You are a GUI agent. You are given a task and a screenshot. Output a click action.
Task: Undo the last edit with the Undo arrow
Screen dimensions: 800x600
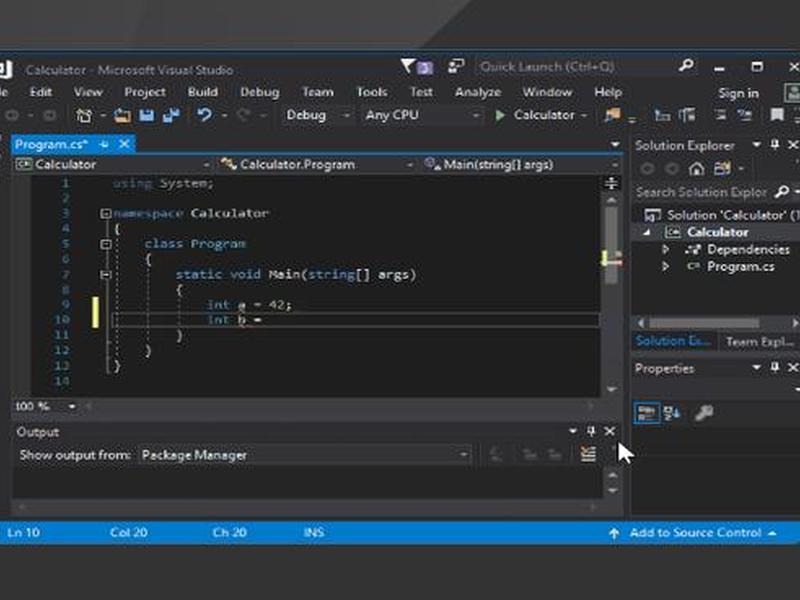205,115
